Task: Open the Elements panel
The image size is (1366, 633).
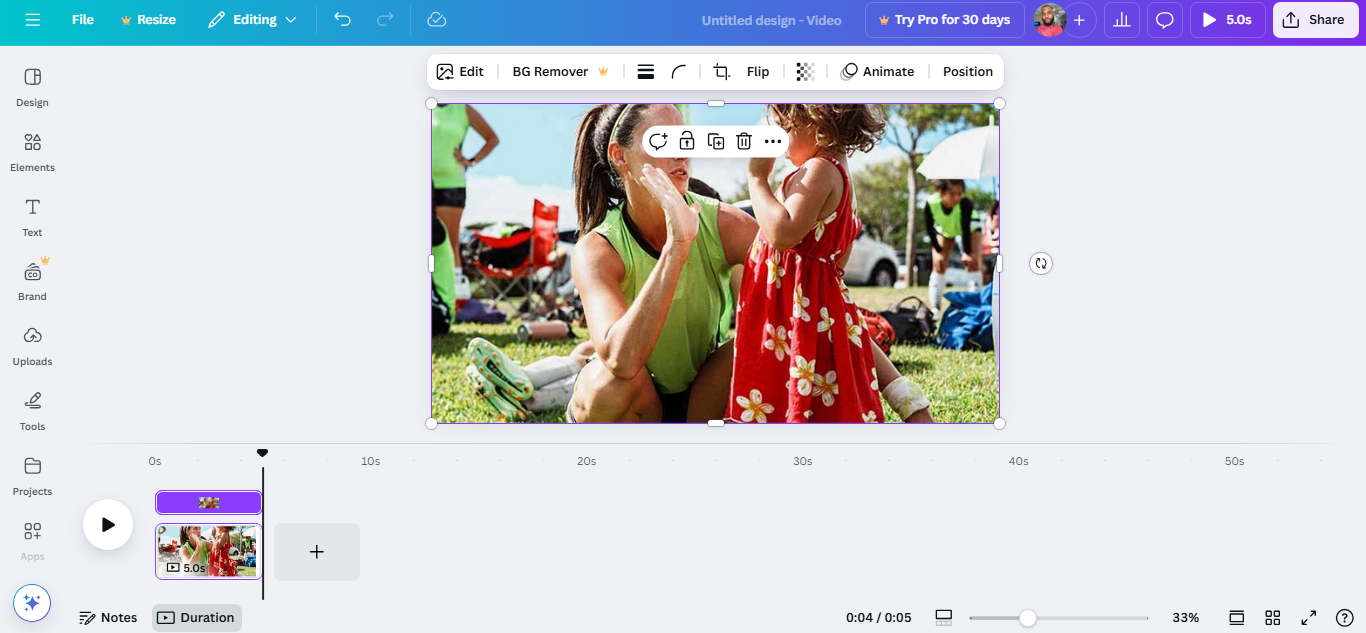Action: [31, 152]
